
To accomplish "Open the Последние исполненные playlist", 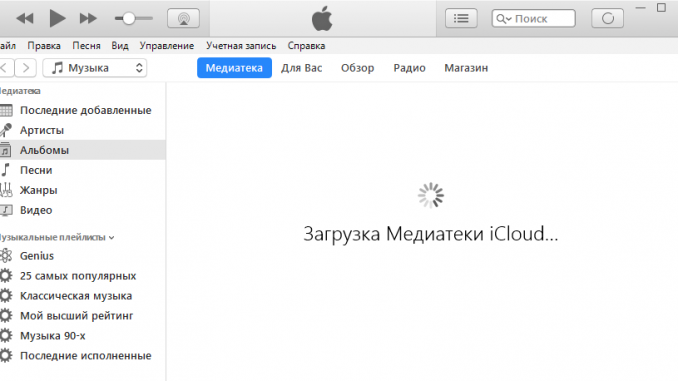I will point(82,355).
